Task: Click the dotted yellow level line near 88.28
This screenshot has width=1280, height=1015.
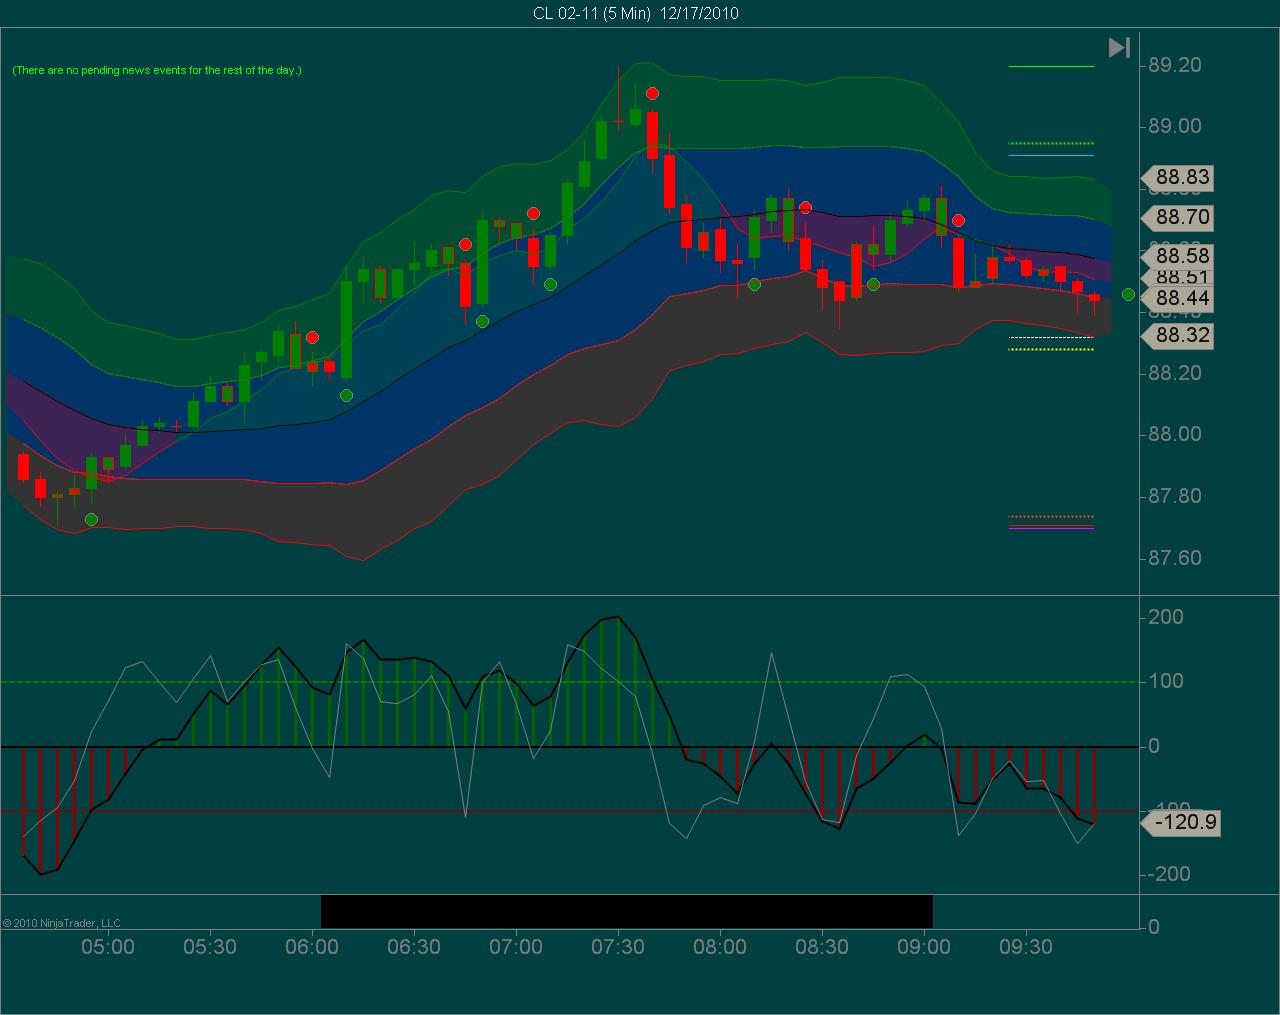Action: [x=1051, y=349]
